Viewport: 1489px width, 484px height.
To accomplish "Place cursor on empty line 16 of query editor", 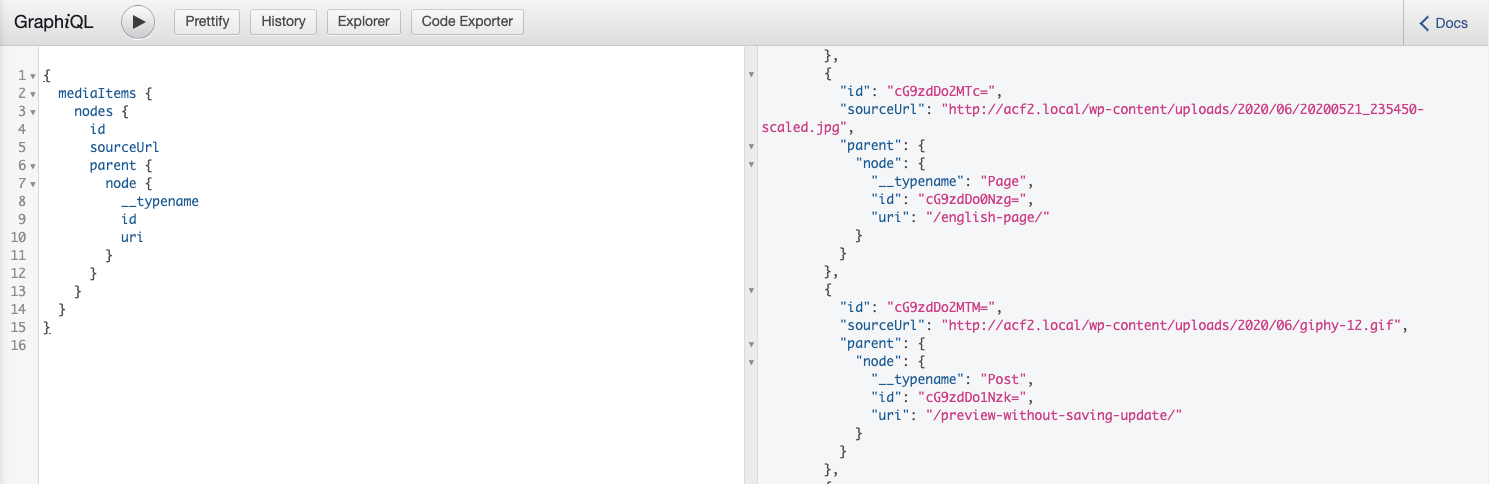I will [x=390, y=345].
